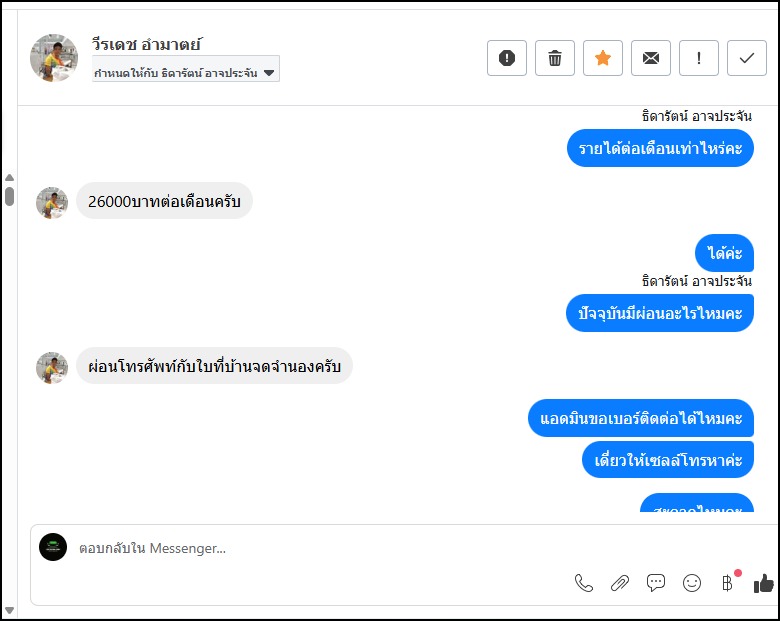Click the exclamation mark priority icon

(699, 58)
